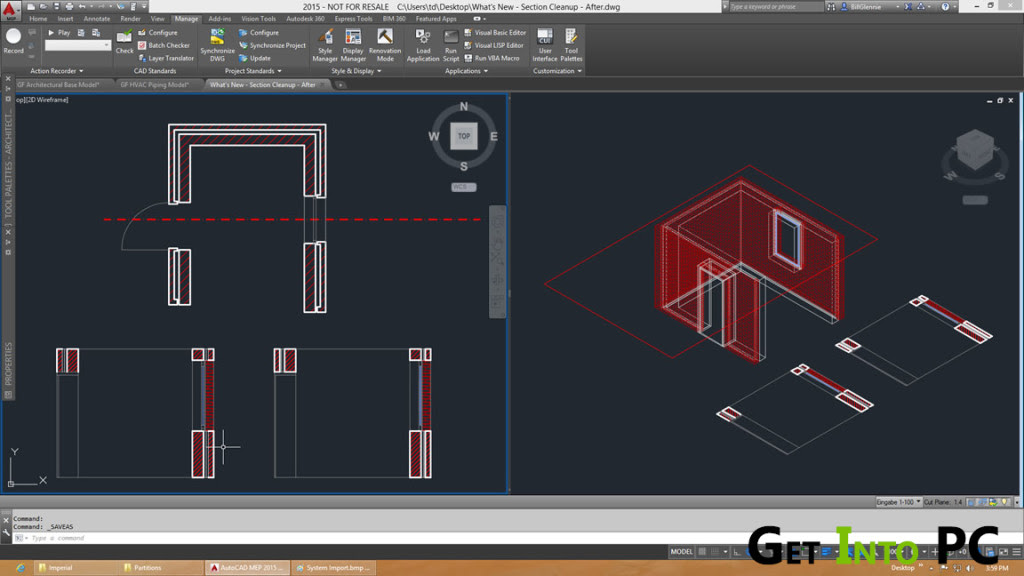Open the Internet Explorer taskbar icon
1024x576 pixels.
20,568
